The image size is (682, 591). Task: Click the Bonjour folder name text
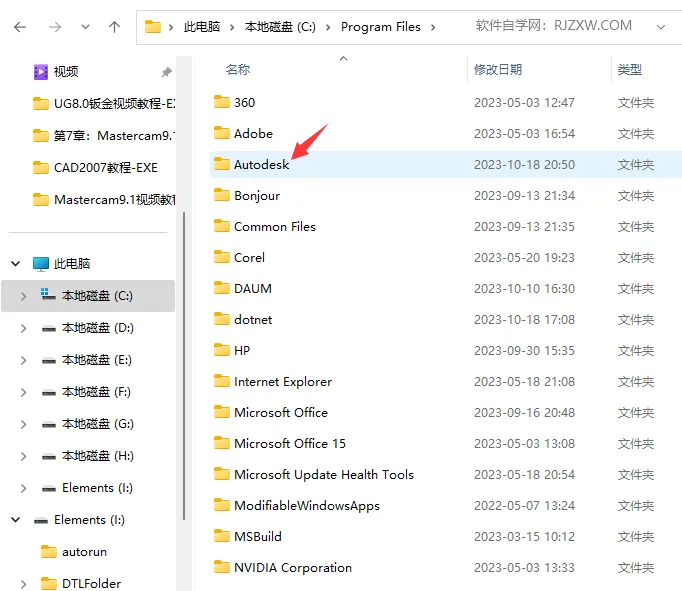click(257, 196)
